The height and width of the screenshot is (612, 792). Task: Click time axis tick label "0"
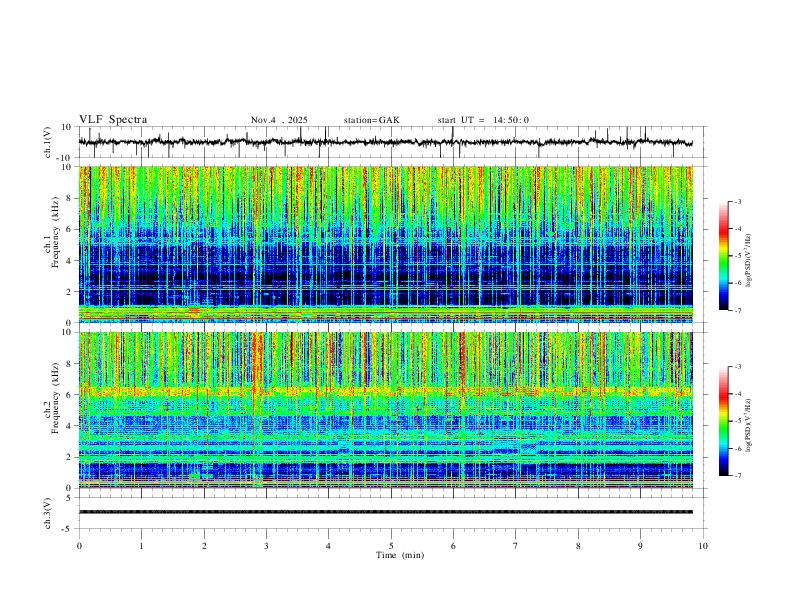(79, 546)
